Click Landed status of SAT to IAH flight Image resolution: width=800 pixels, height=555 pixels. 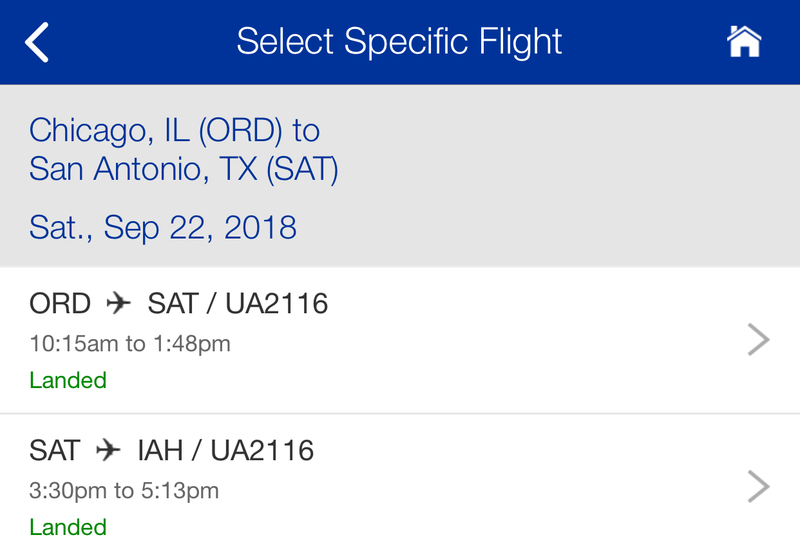coord(68,527)
